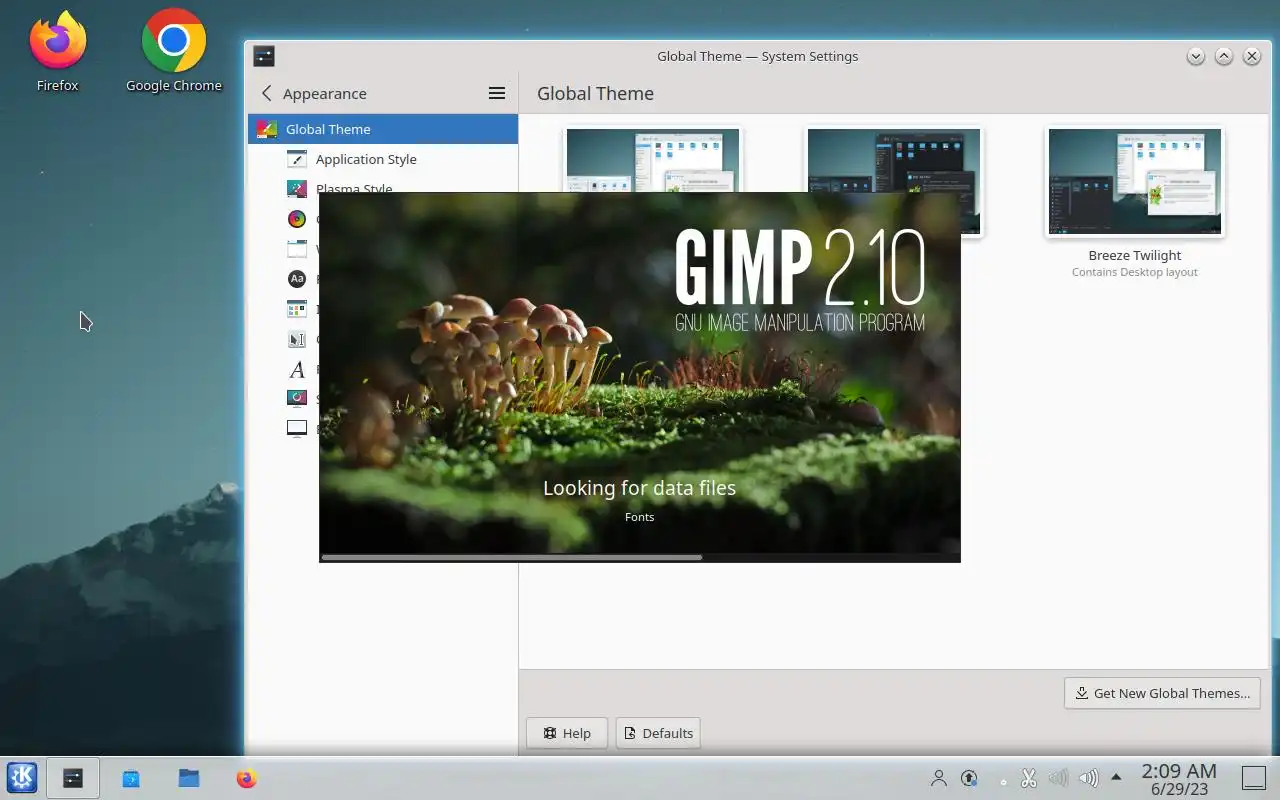
Task: Open Firefox from the desktop icon
Action: pyautogui.click(x=58, y=51)
